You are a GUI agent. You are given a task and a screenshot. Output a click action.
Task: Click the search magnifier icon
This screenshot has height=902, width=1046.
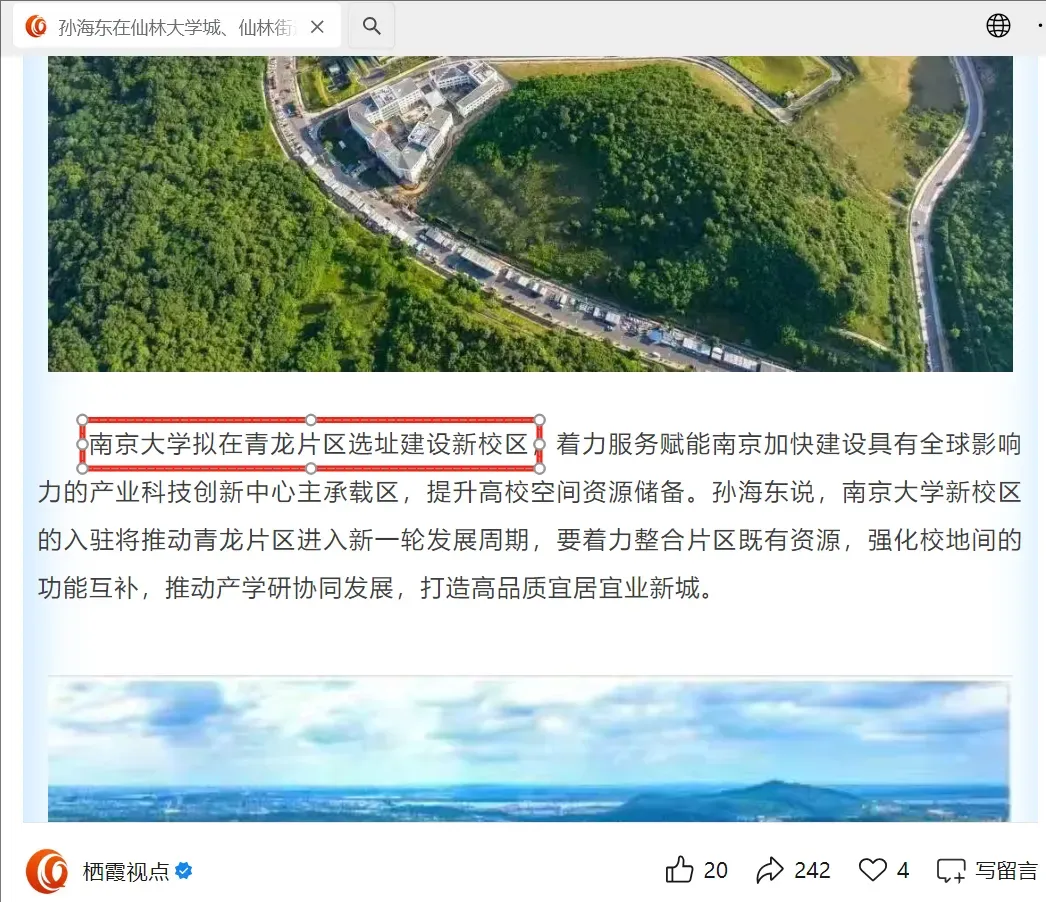pos(372,26)
